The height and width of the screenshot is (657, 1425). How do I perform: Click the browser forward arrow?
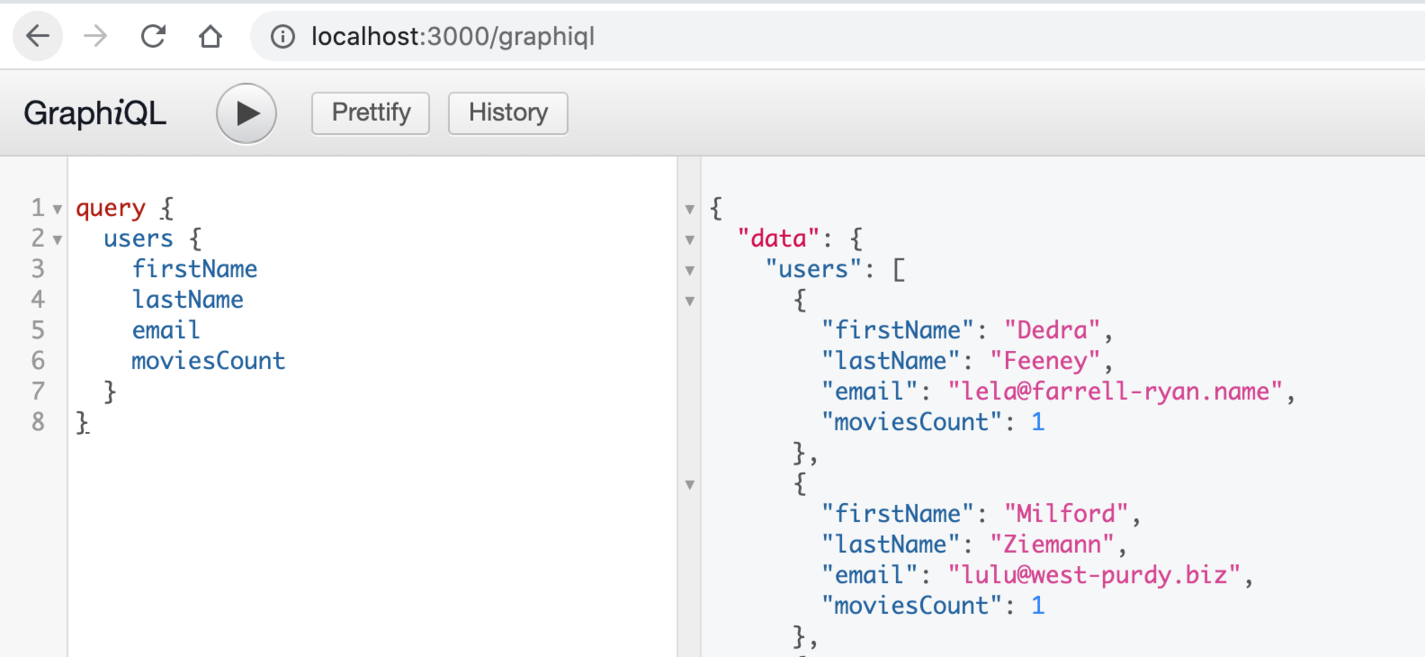click(96, 37)
